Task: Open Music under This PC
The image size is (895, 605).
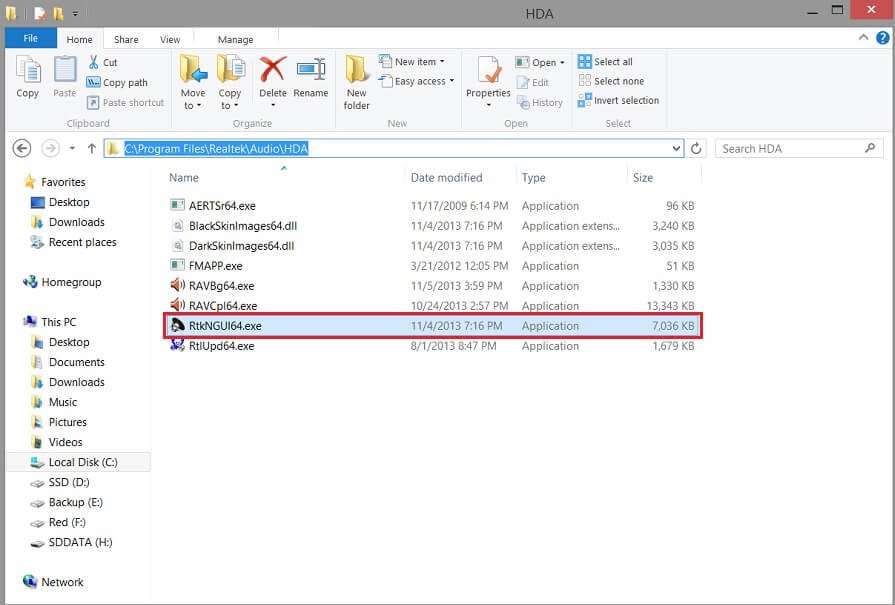Action: click(54, 402)
